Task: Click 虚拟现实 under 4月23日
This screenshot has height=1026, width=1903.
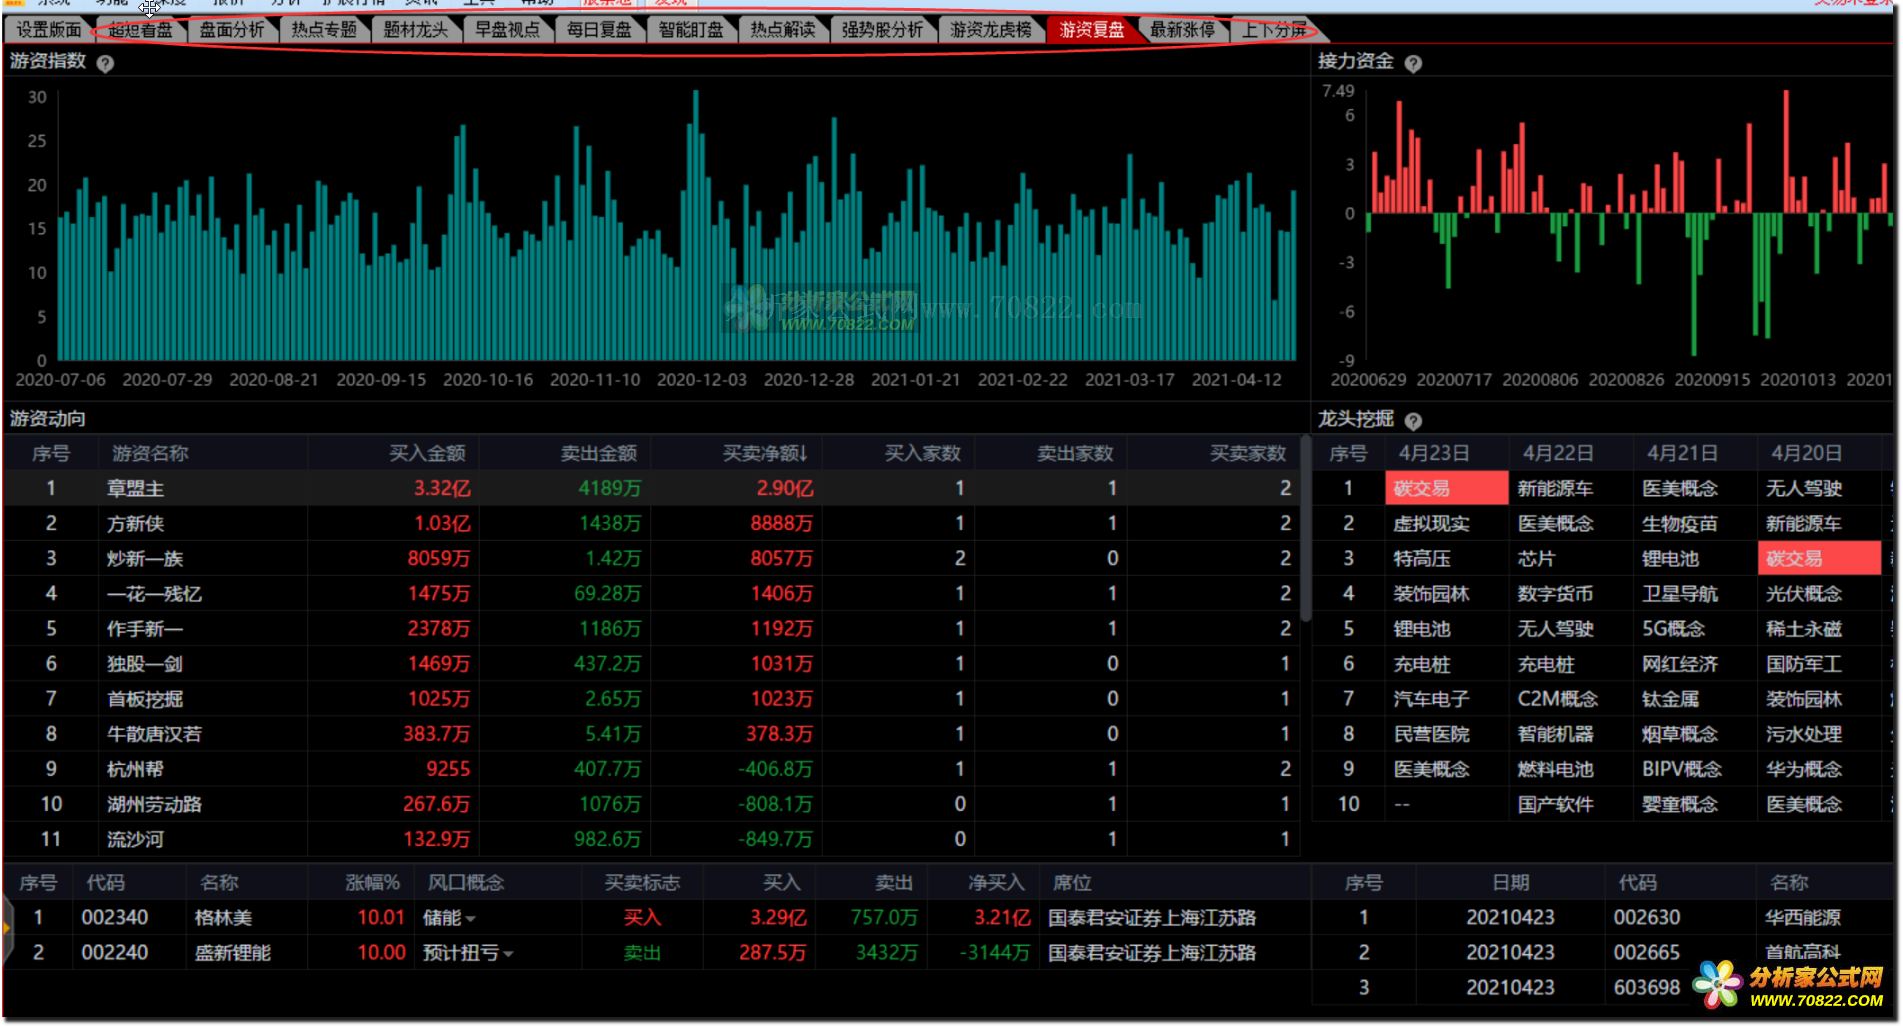Action: 1431,524
